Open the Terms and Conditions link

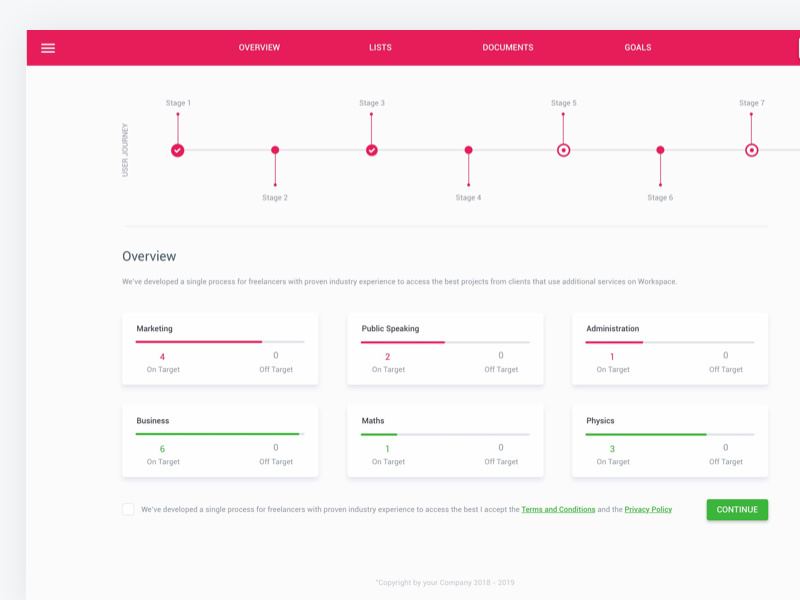pos(558,509)
